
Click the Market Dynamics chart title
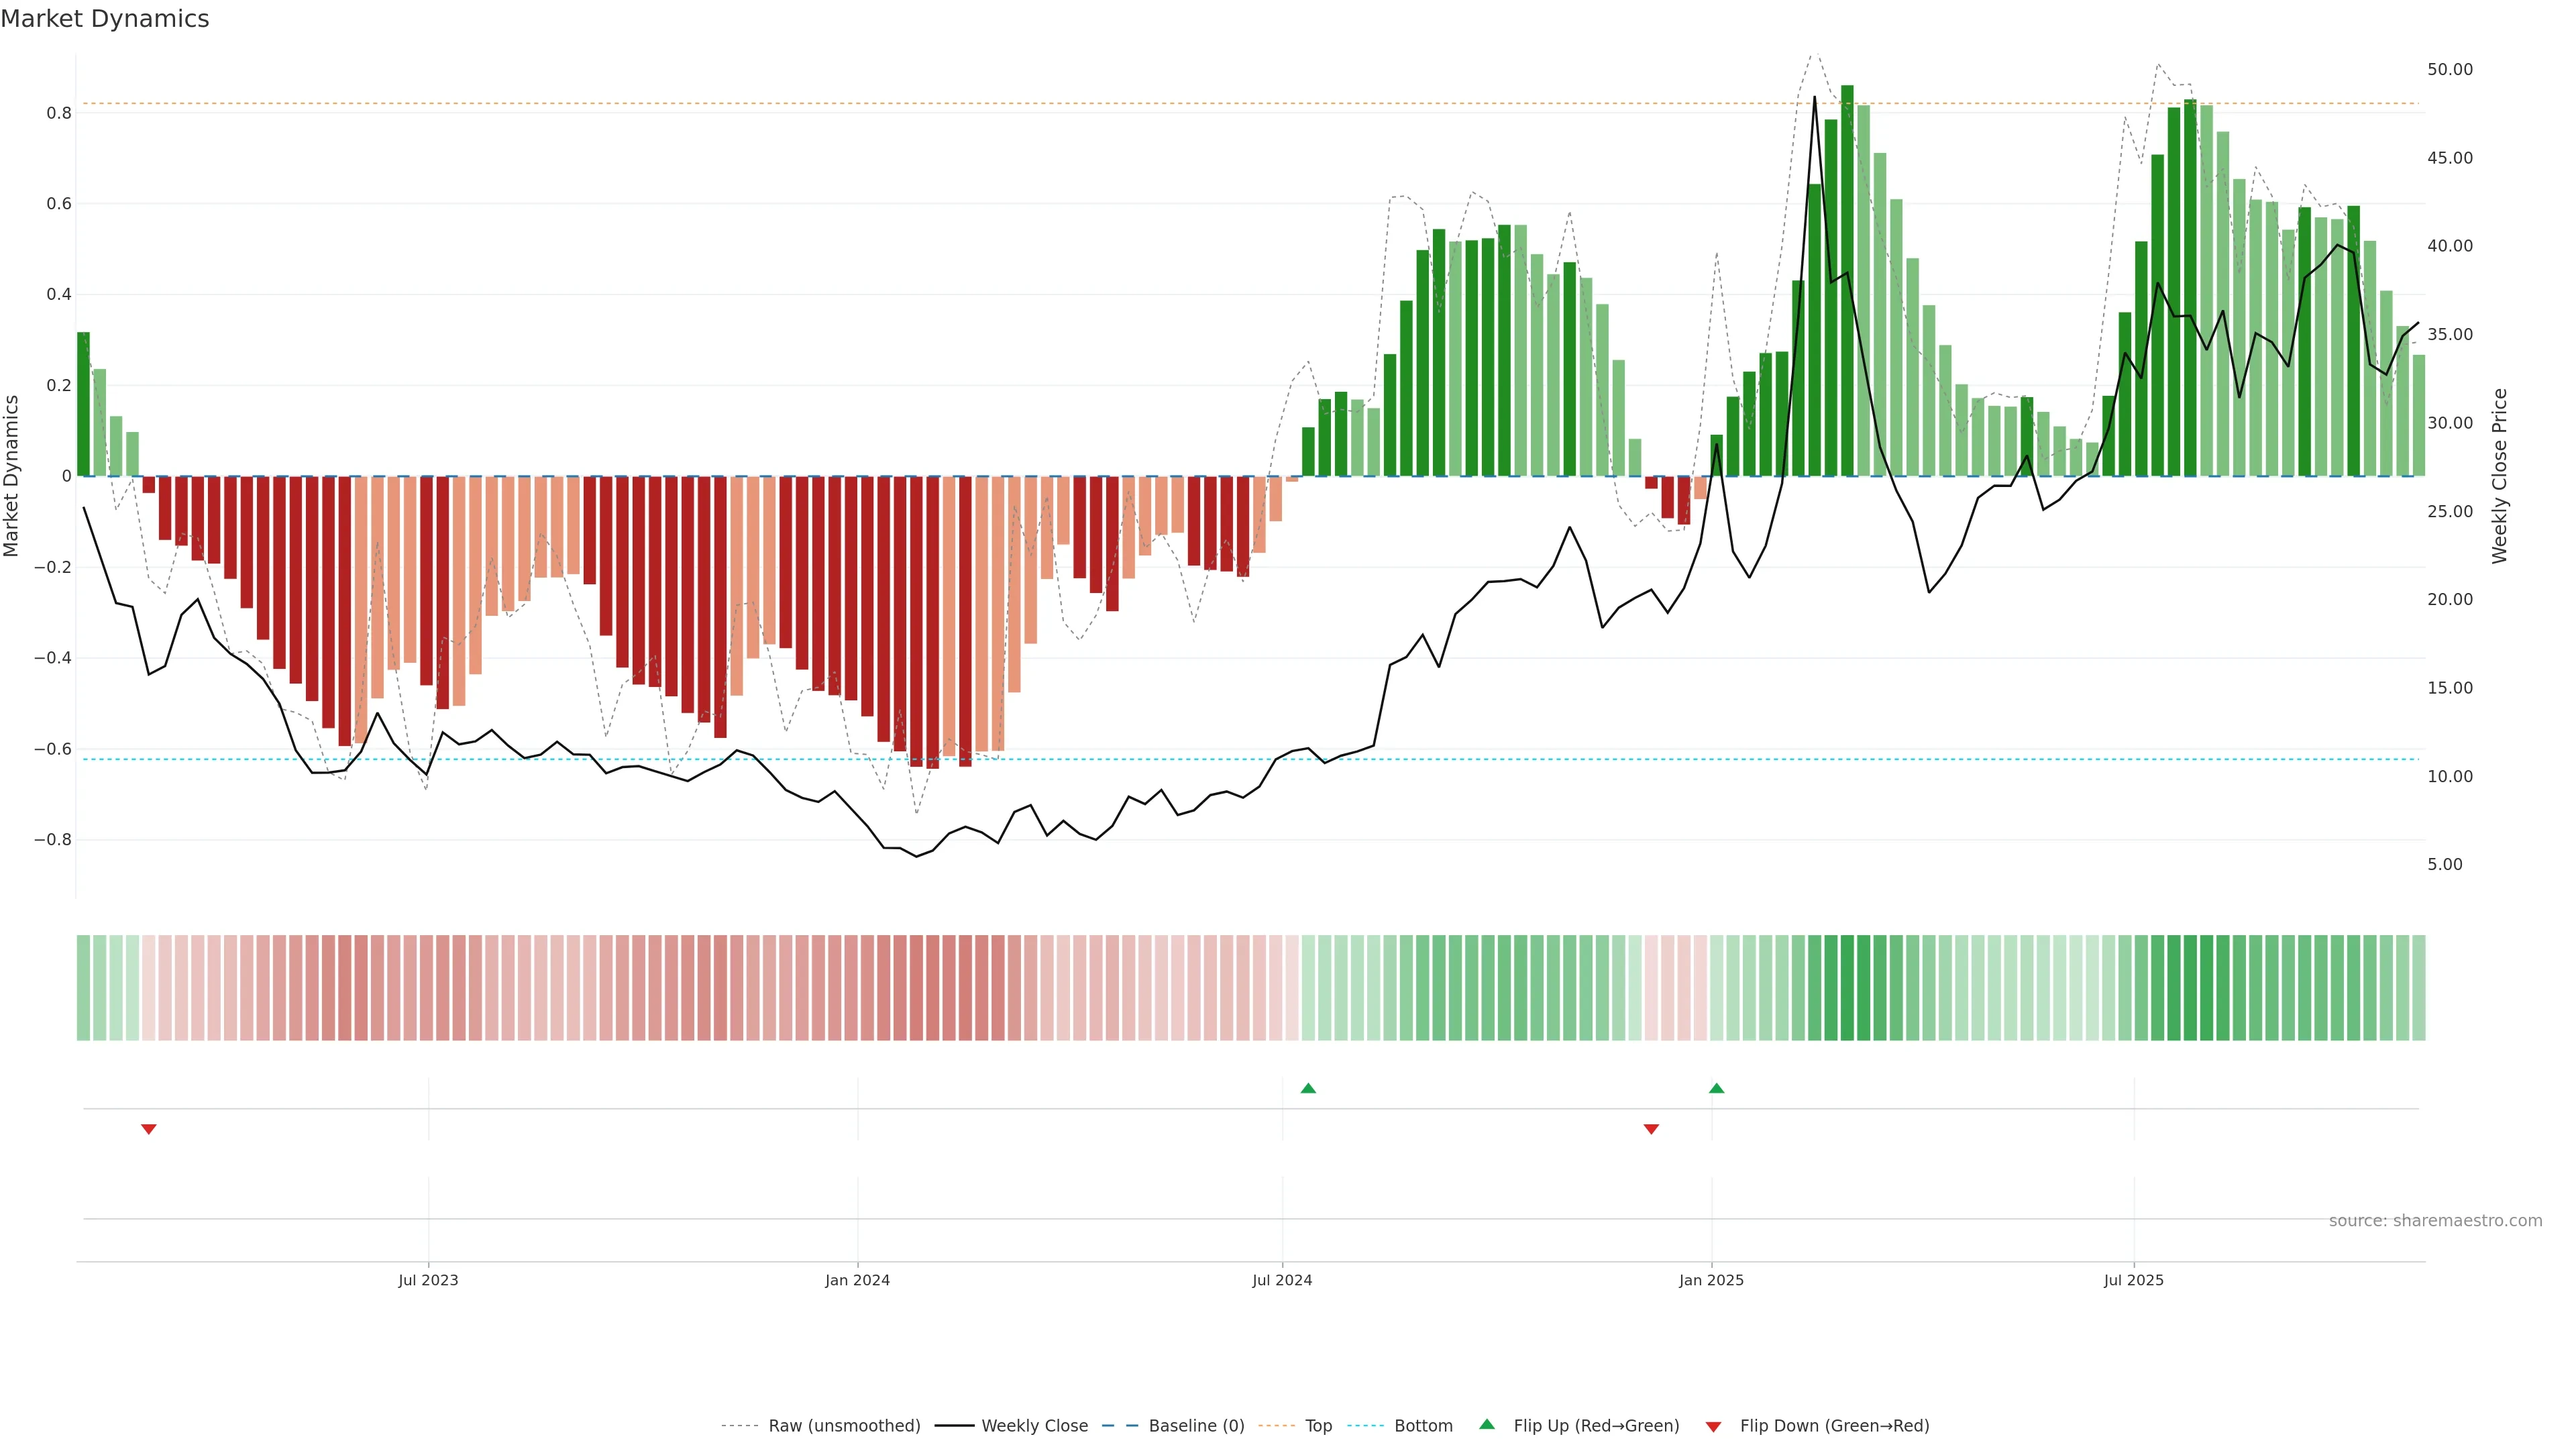coord(105,19)
